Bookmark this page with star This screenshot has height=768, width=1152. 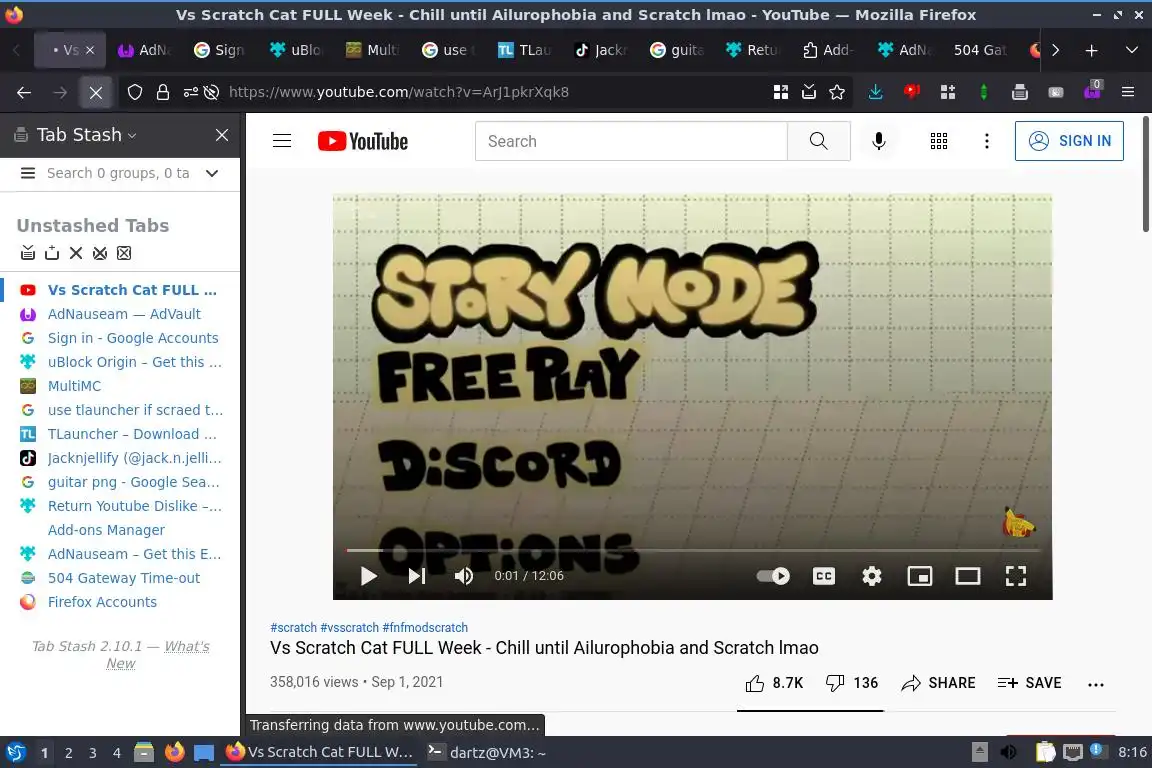[837, 93]
